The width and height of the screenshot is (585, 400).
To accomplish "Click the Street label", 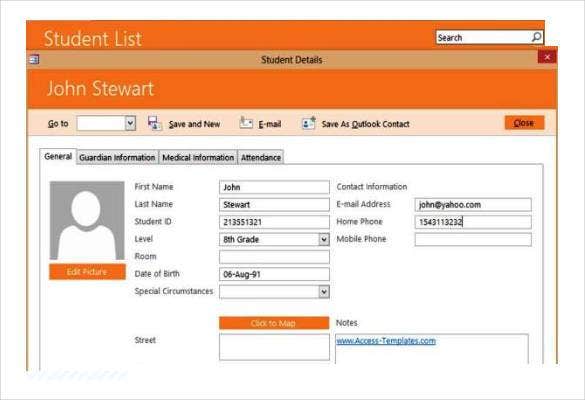I will point(145,340).
